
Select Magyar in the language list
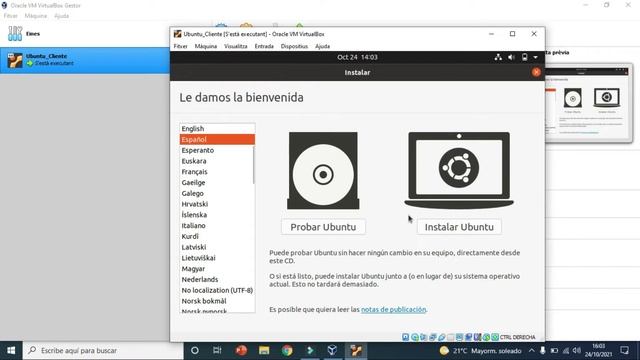tap(217, 269)
